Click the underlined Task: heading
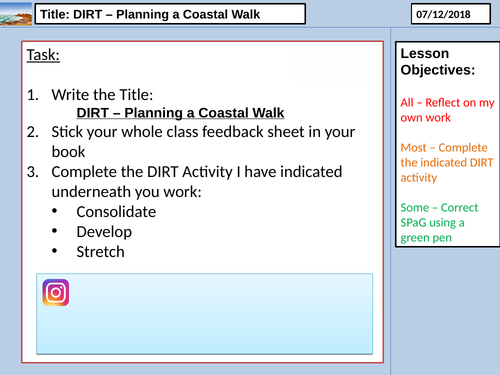 pyautogui.click(x=43, y=55)
